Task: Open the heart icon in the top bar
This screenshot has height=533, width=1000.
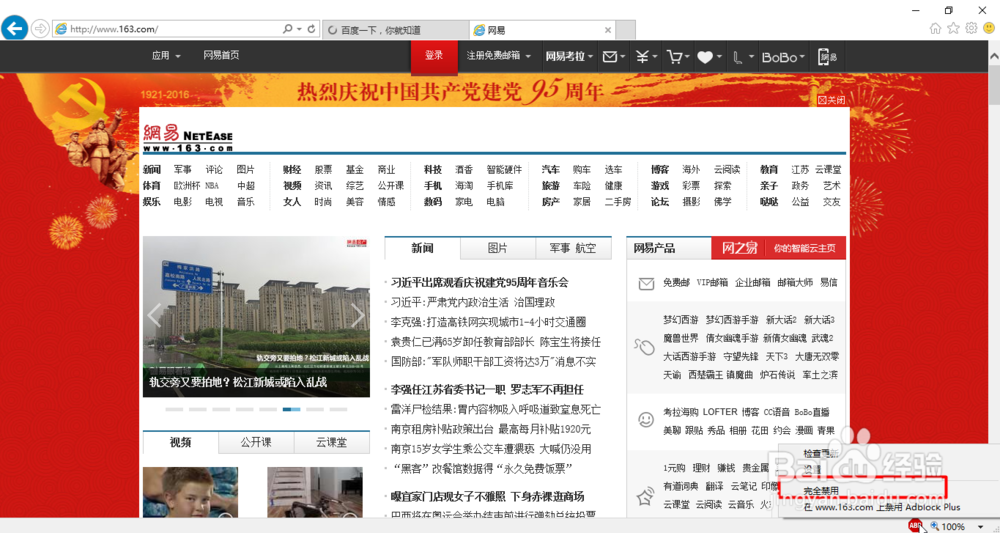Action: point(705,57)
